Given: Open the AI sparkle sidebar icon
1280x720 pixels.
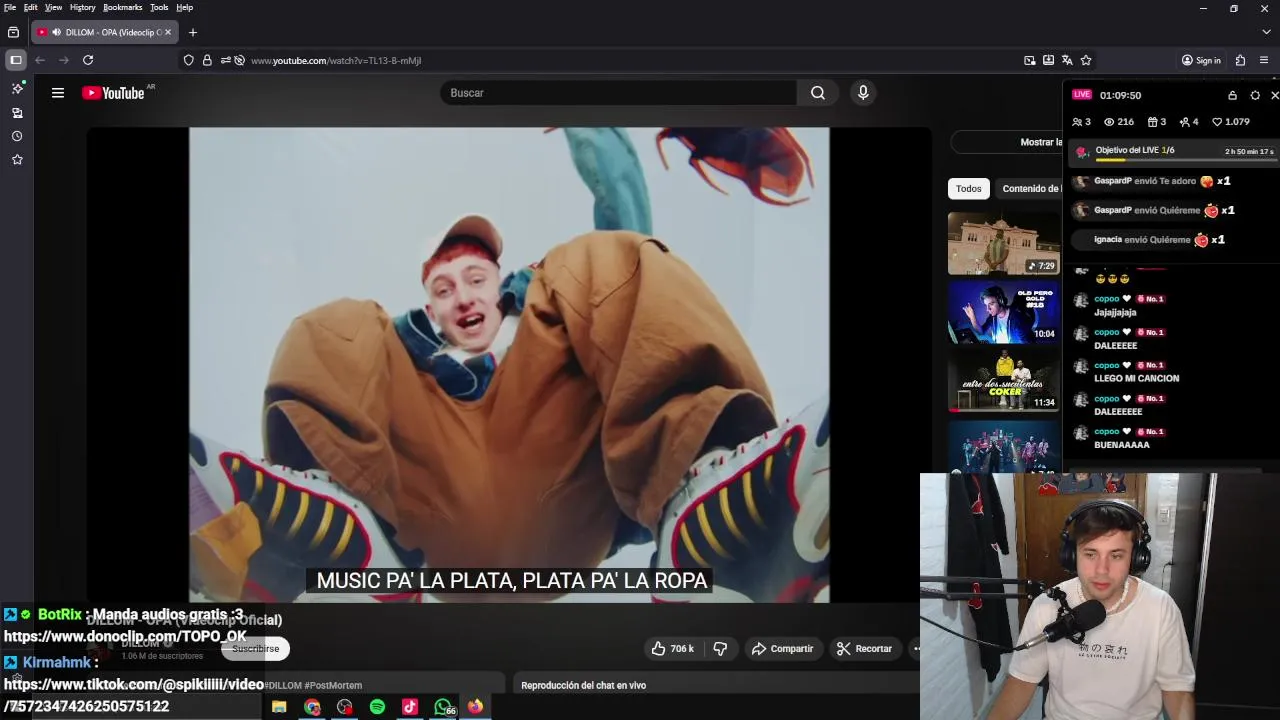Looking at the screenshot, I should 17,89.
